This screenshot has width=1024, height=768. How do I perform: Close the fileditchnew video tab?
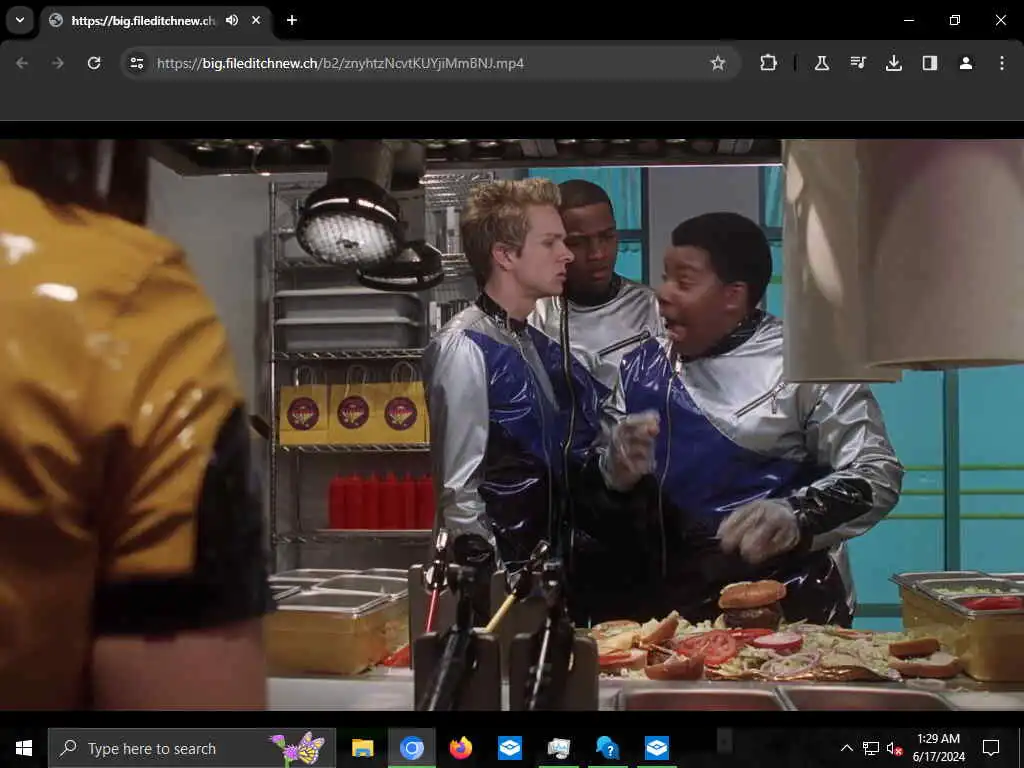256,20
